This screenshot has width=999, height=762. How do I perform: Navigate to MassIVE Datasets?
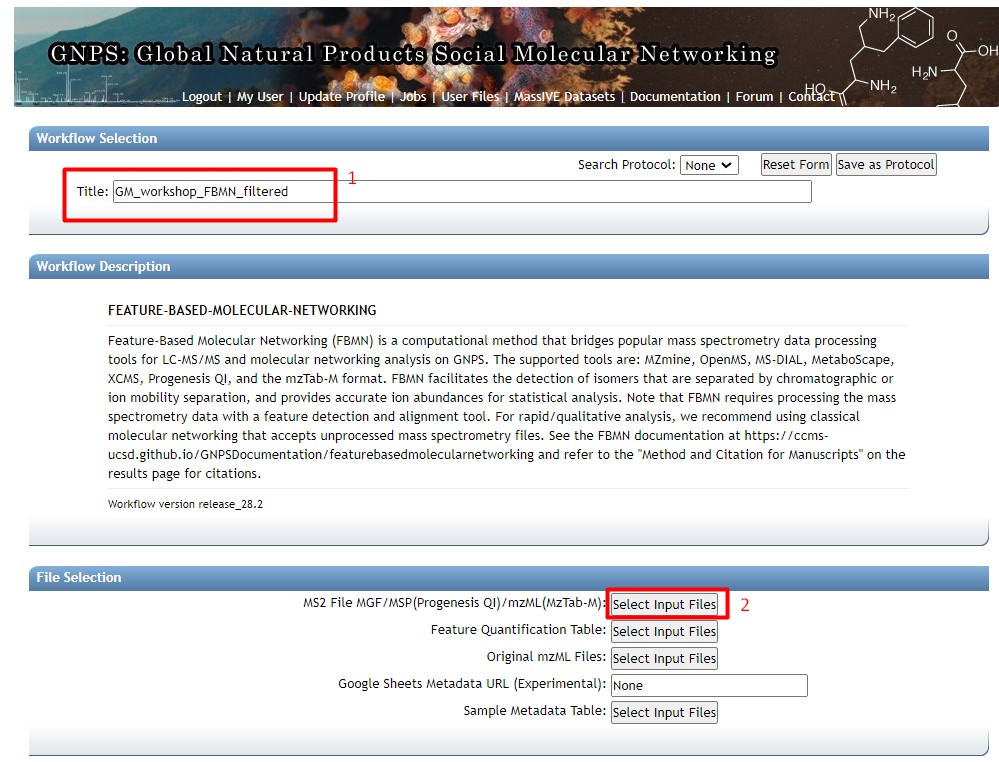pos(564,97)
